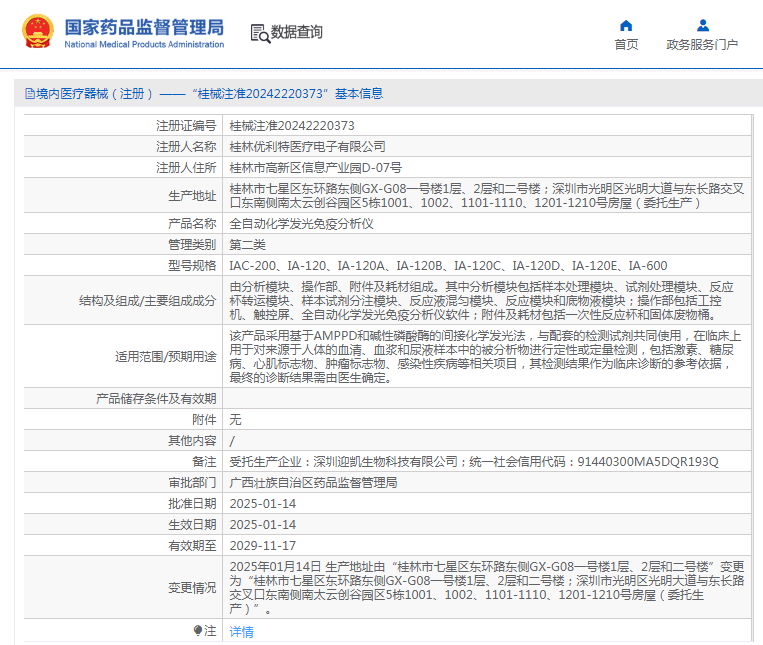Image resolution: width=763 pixels, height=645 pixels.
Task: Go to 首页 via its text label
Action: point(626,45)
